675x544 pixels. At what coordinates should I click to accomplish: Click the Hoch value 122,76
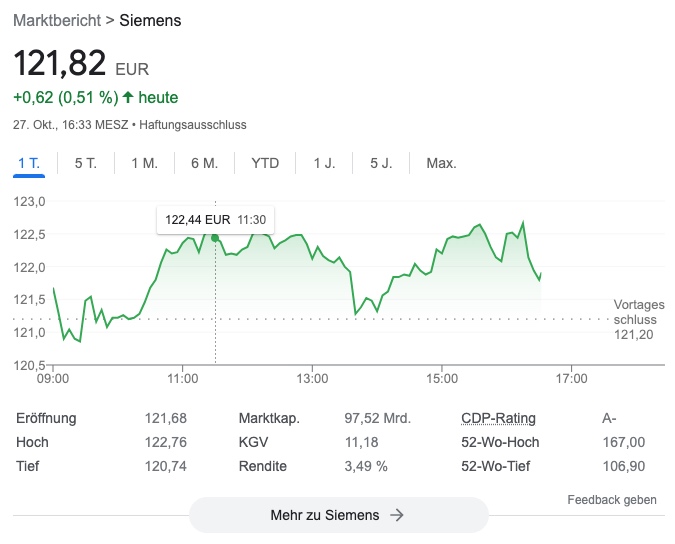(x=166, y=442)
